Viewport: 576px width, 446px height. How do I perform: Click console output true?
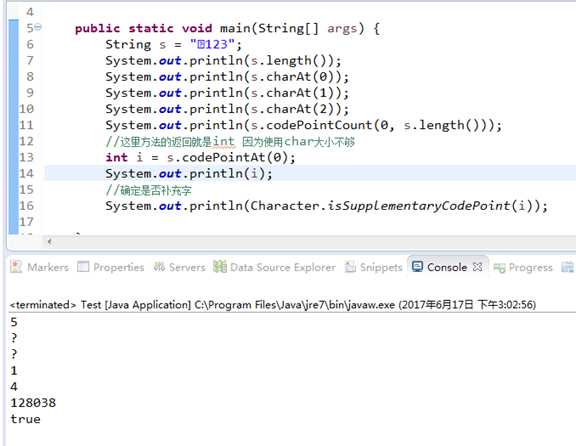pos(25,419)
